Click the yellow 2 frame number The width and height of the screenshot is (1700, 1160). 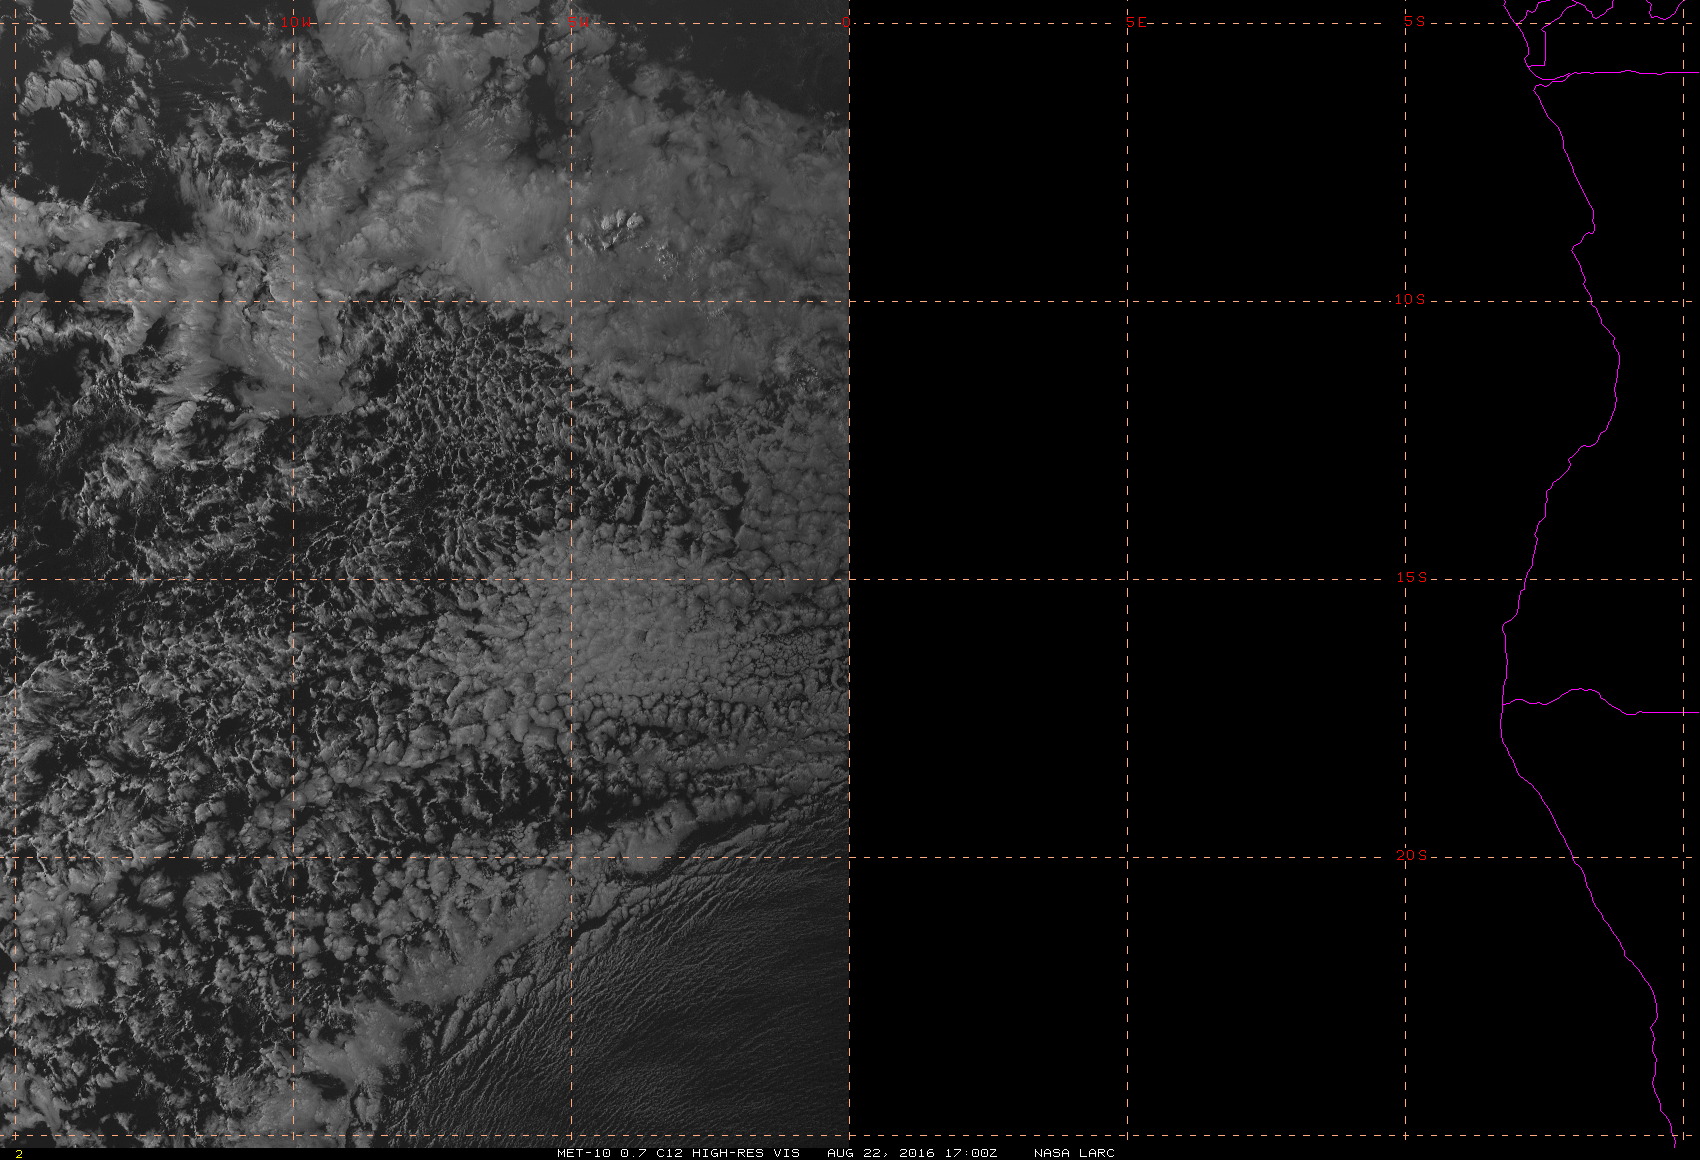coord(18,1153)
